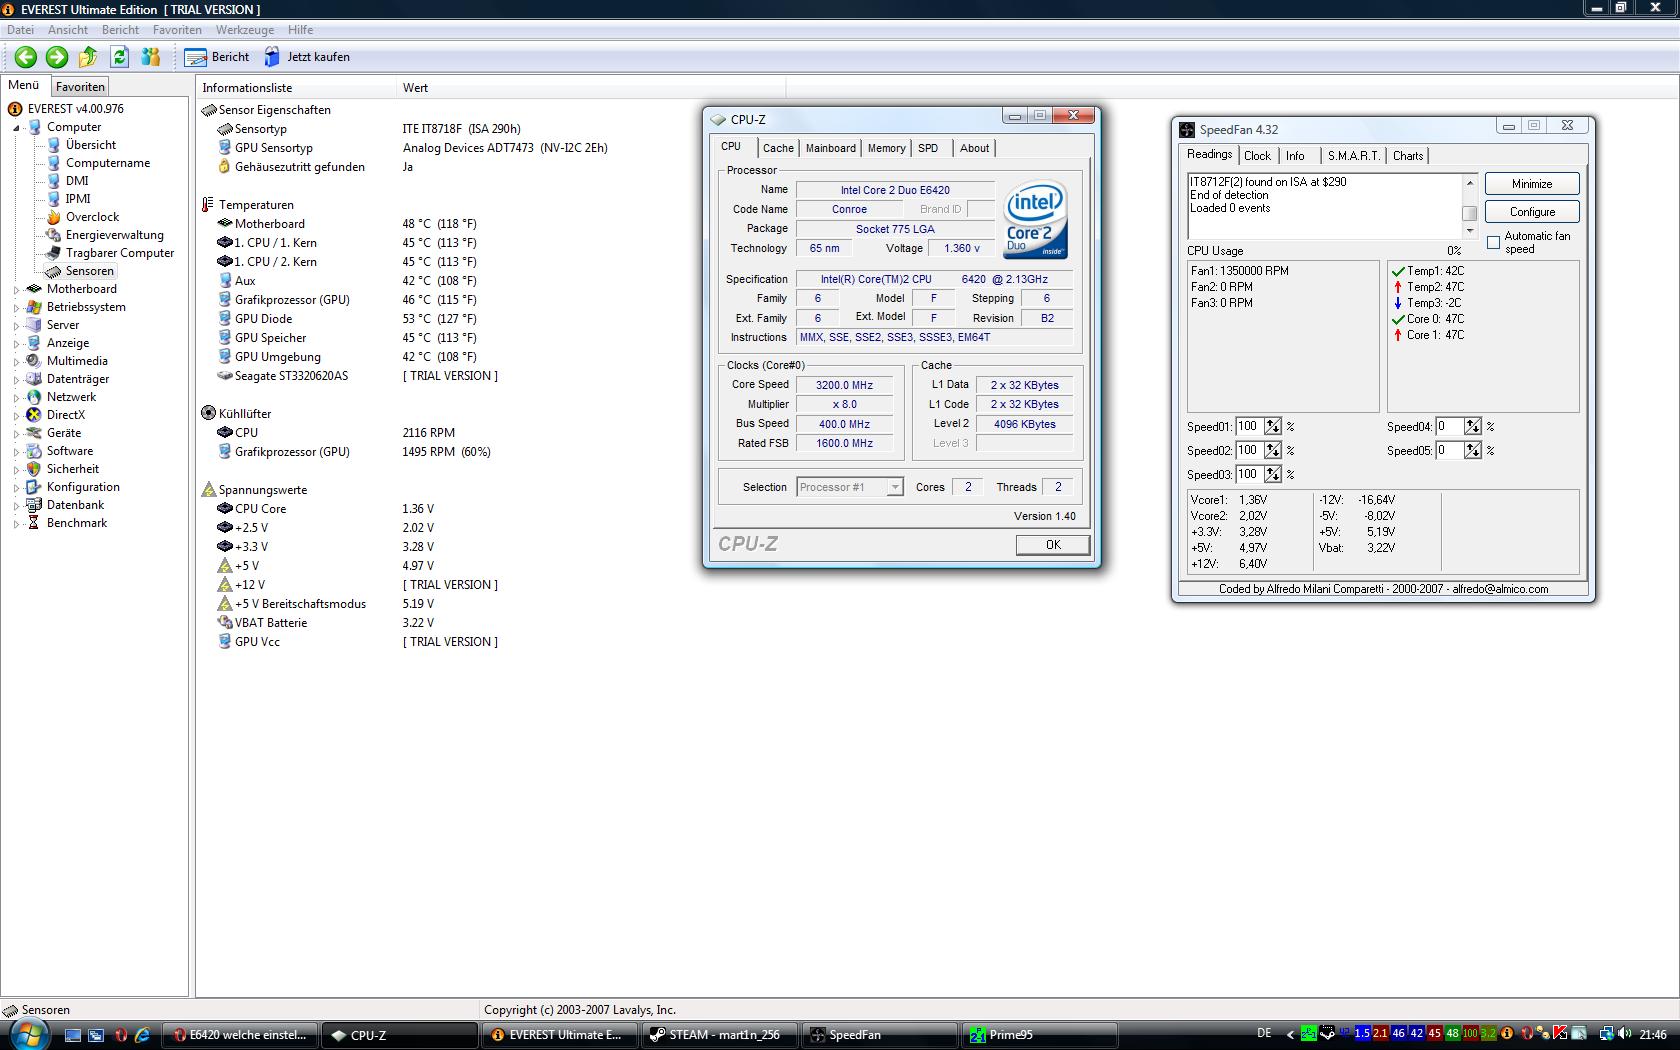Switch to CPU-Z Cache tab
Image resolution: width=1680 pixels, height=1050 pixels.
778,148
